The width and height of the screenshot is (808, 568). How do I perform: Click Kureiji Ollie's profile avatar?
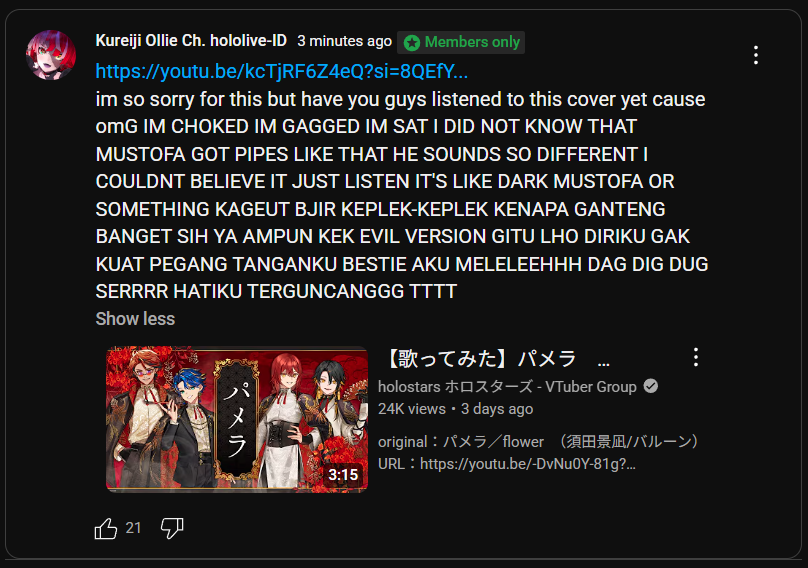pyautogui.click(x=51, y=55)
